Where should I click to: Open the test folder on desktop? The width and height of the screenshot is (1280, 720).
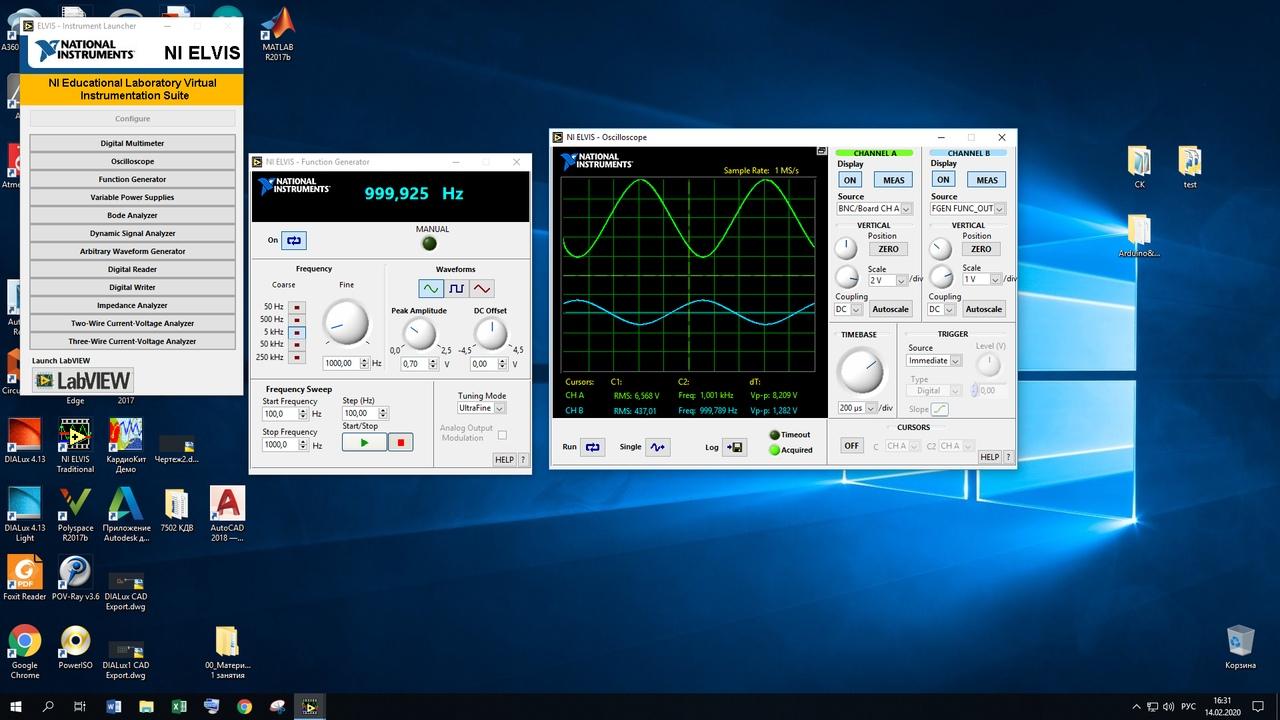(1189, 167)
